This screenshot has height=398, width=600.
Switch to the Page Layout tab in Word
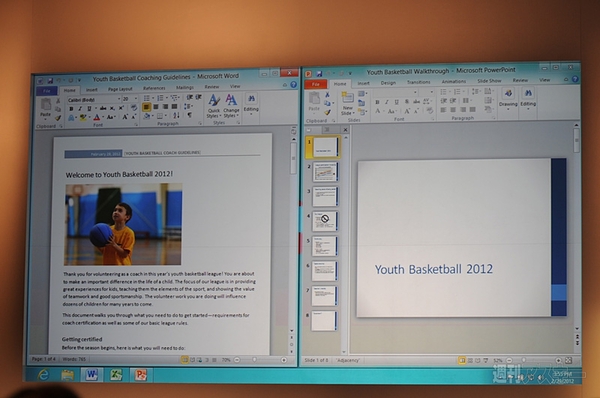(x=120, y=89)
